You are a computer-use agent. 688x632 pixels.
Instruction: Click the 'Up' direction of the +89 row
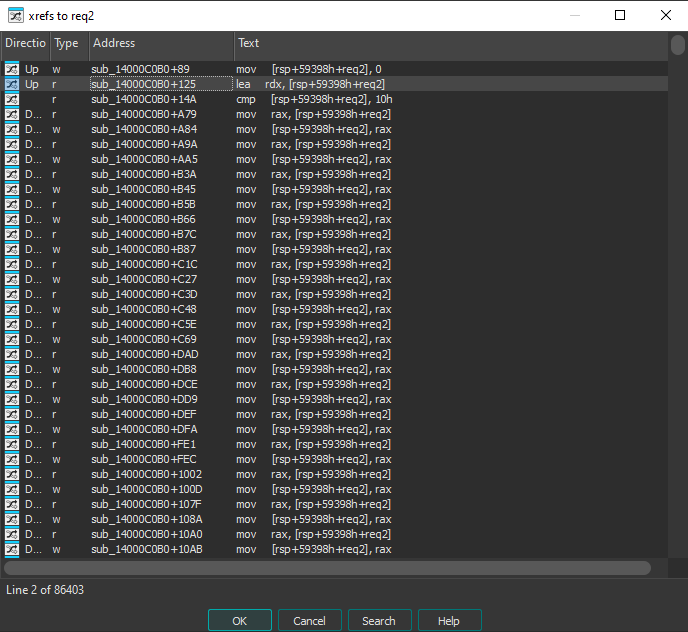point(32,69)
